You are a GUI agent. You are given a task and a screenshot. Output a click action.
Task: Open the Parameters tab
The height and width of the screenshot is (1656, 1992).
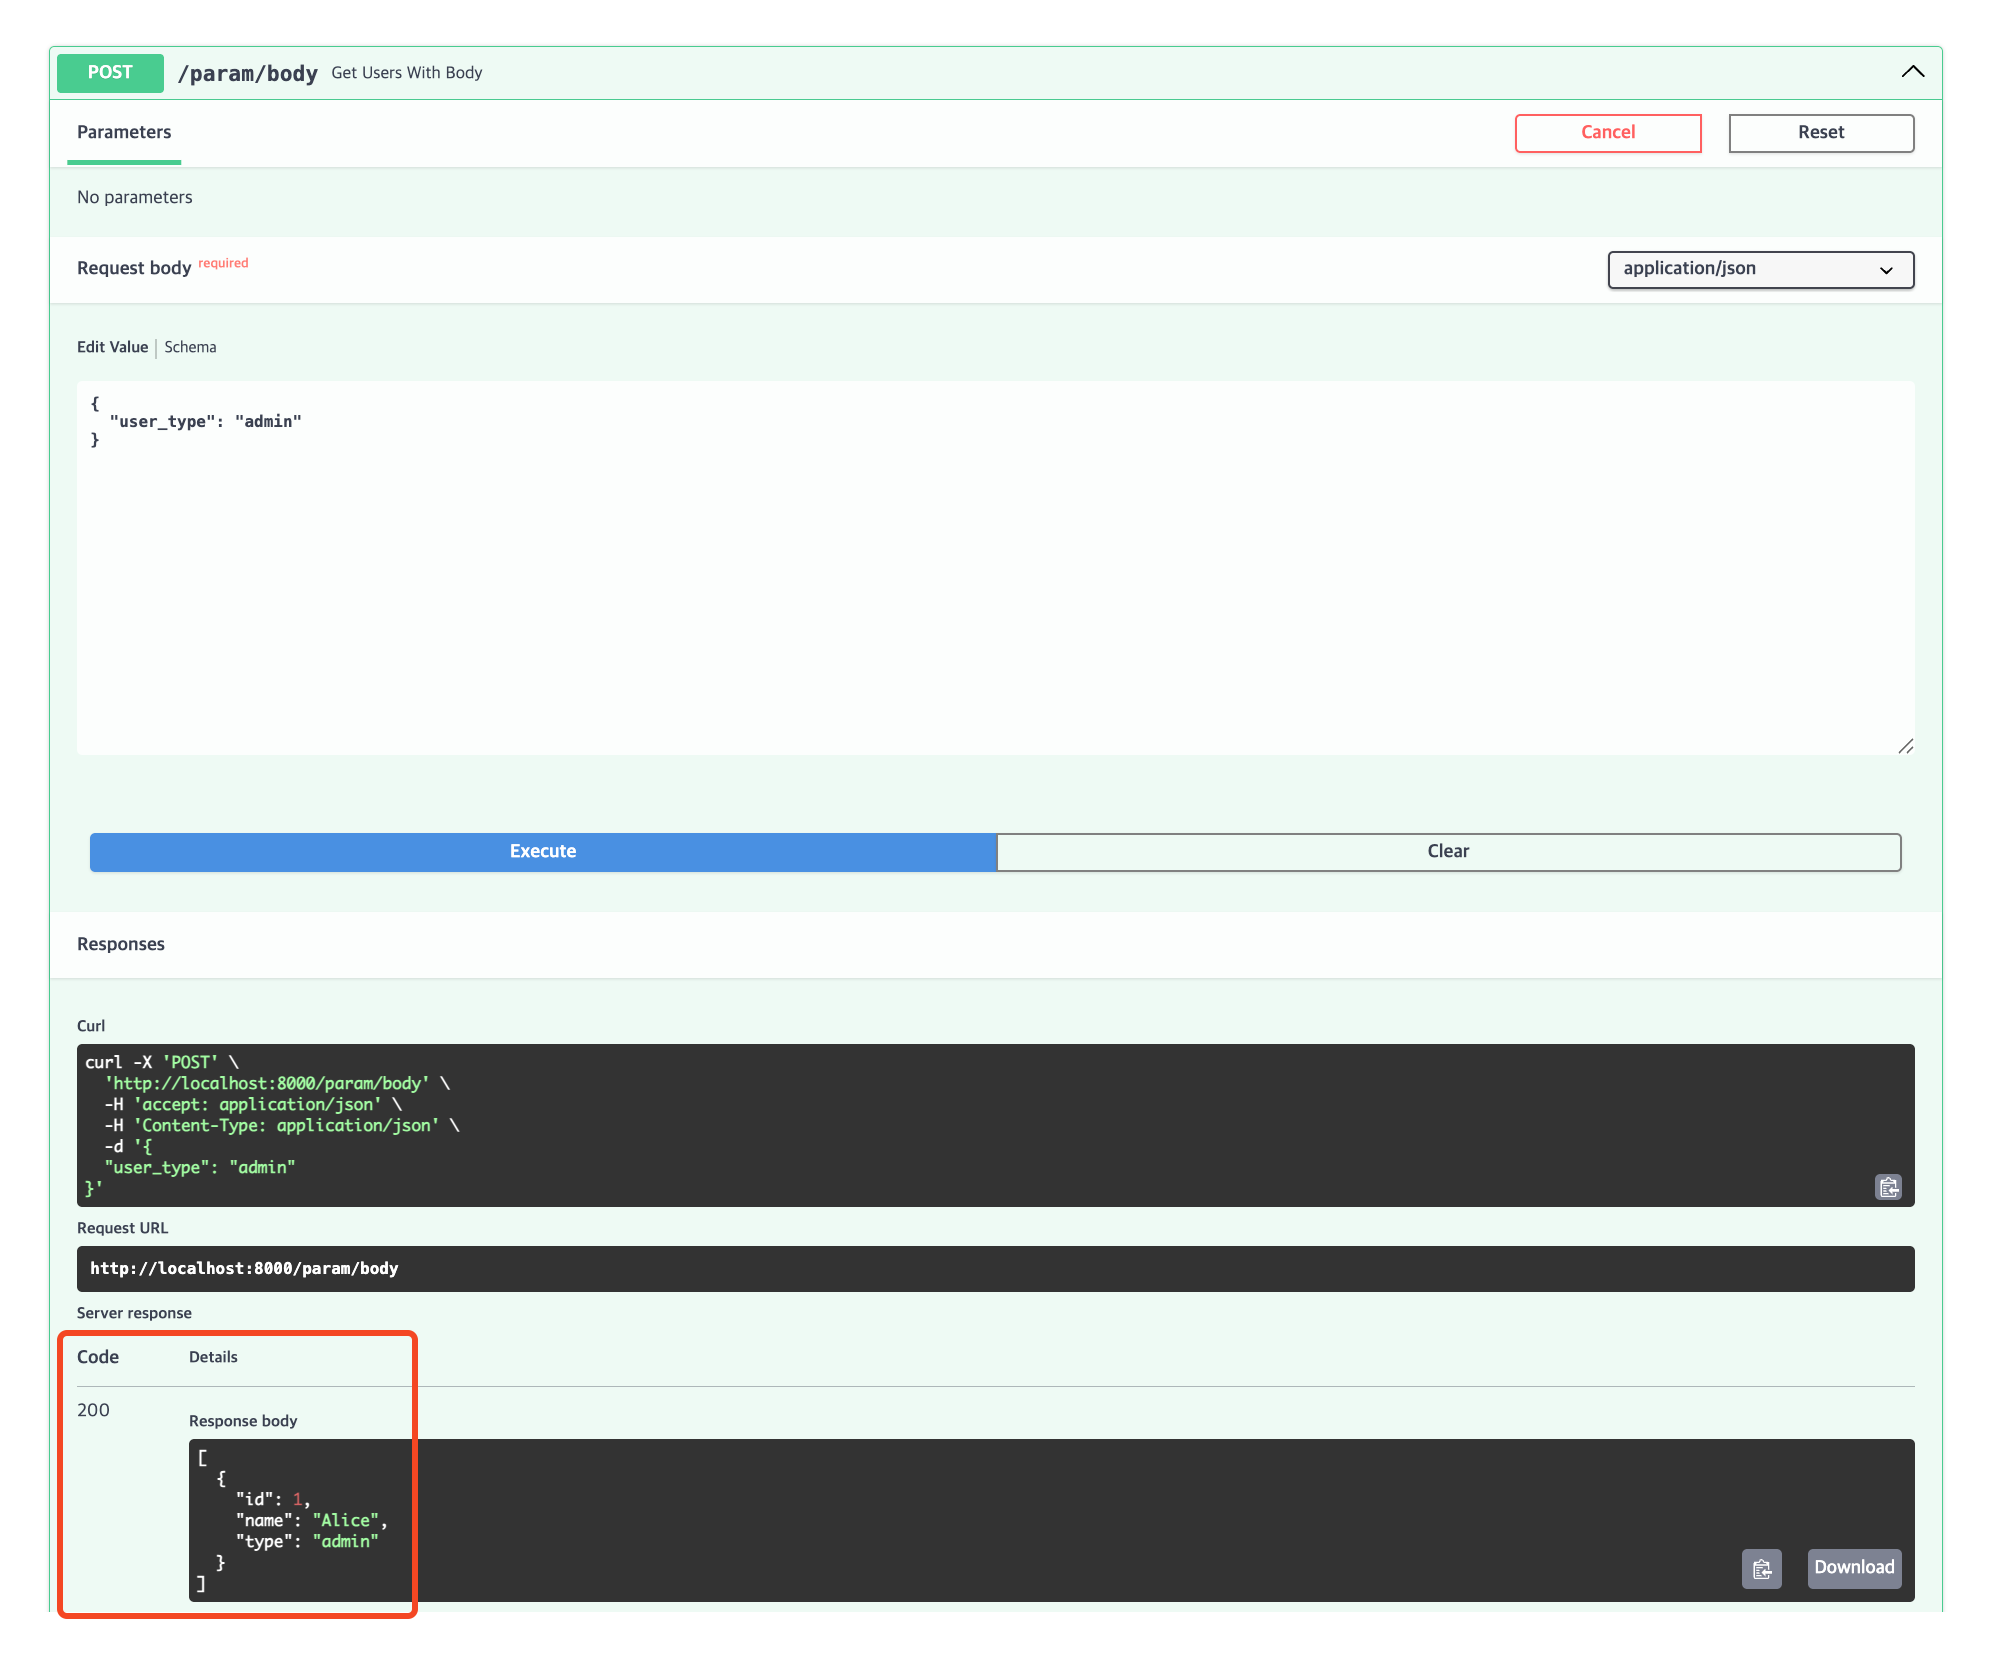tap(124, 133)
